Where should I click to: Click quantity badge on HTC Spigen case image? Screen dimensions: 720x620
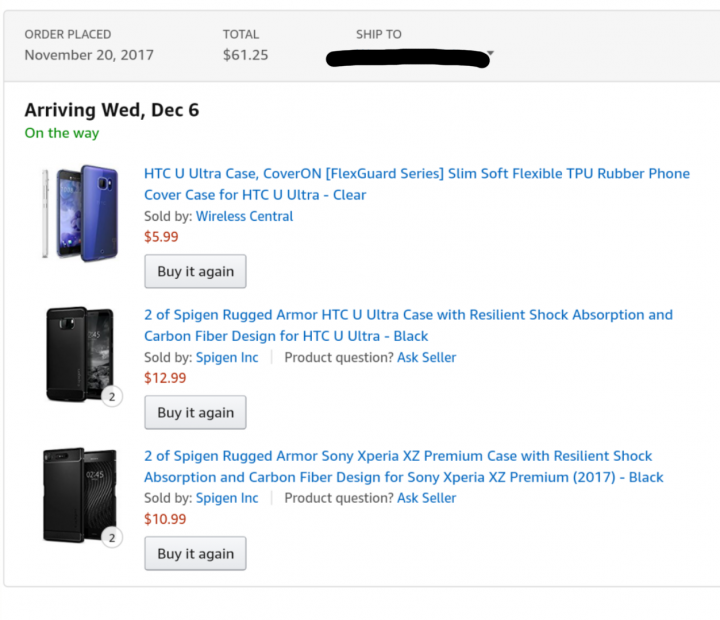pyautogui.click(x=112, y=397)
